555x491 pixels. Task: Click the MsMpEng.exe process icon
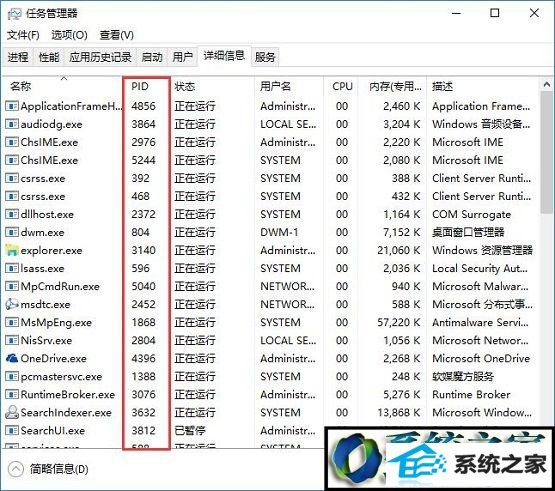(x=12, y=322)
